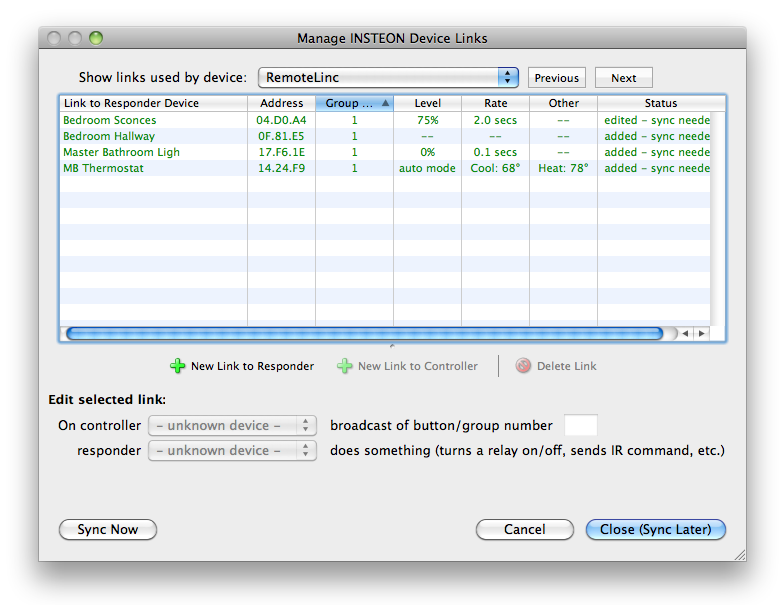Image resolution: width=782 pixels, height=605 pixels.
Task: Select the Master Bathroom Ligh link row
Action: click(x=385, y=152)
